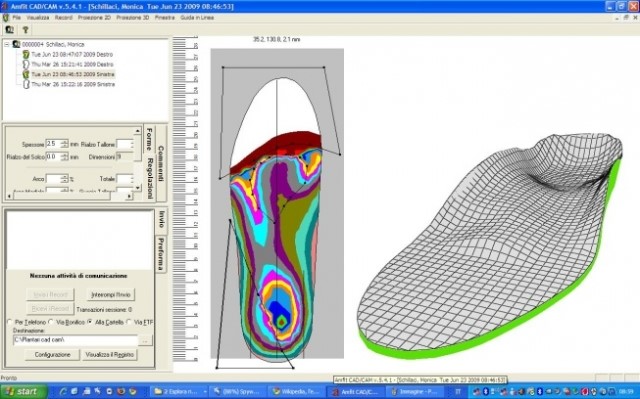Switch to the Esplora risorse taskbar button
Image resolution: width=640 pixels, height=399 pixels.
pyautogui.click(x=178, y=392)
